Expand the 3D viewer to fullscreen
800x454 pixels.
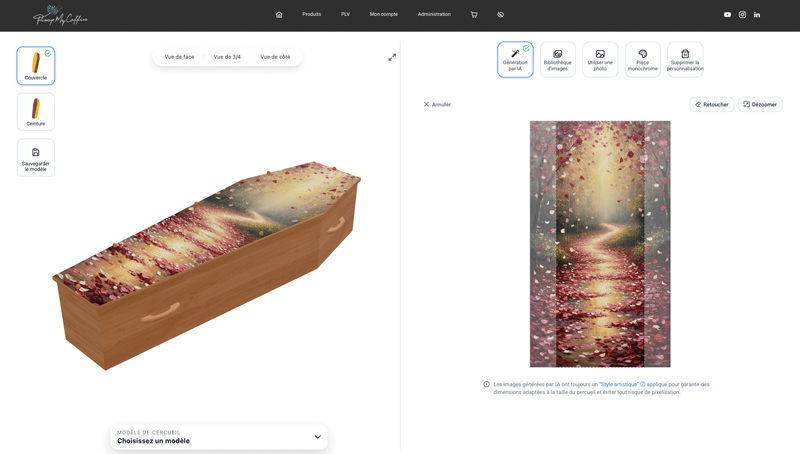[x=392, y=58]
